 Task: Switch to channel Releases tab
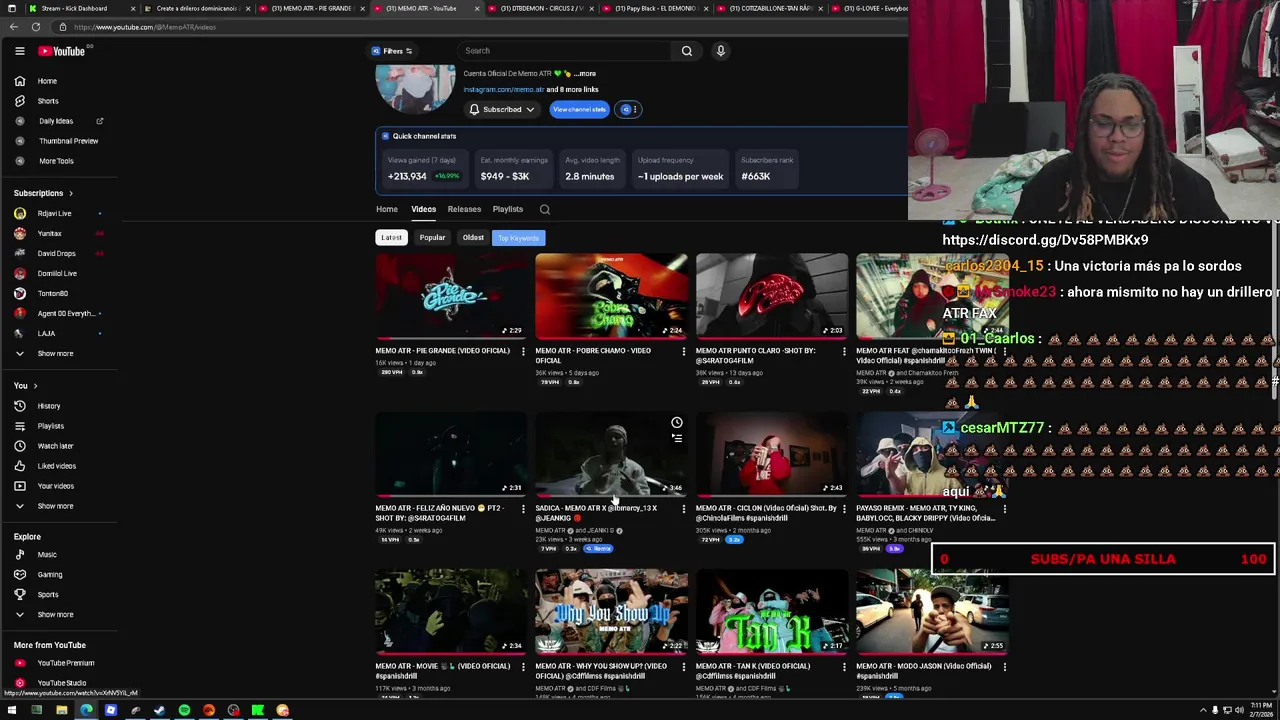464,209
